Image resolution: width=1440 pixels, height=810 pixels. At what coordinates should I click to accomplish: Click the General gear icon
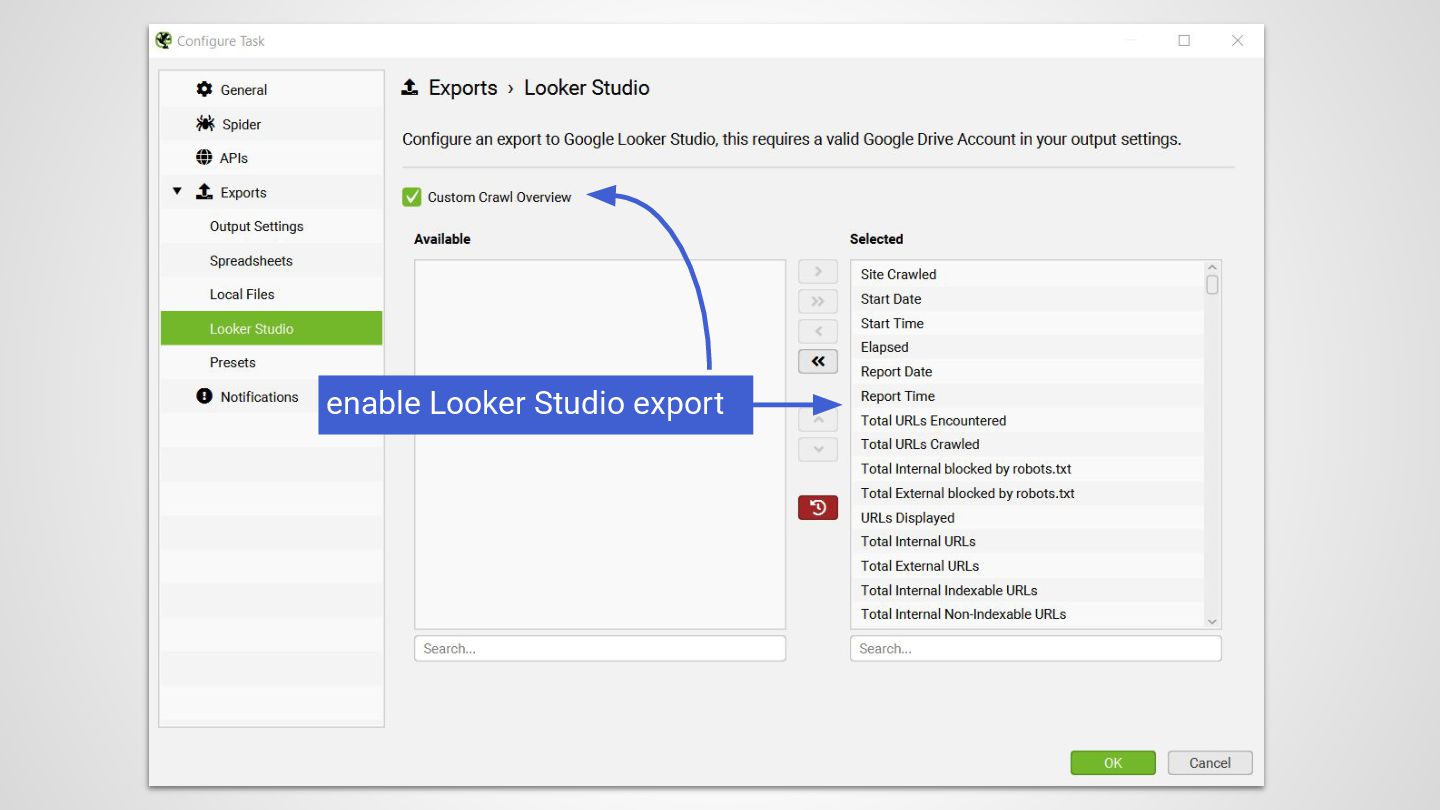pyautogui.click(x=204, y=89)
